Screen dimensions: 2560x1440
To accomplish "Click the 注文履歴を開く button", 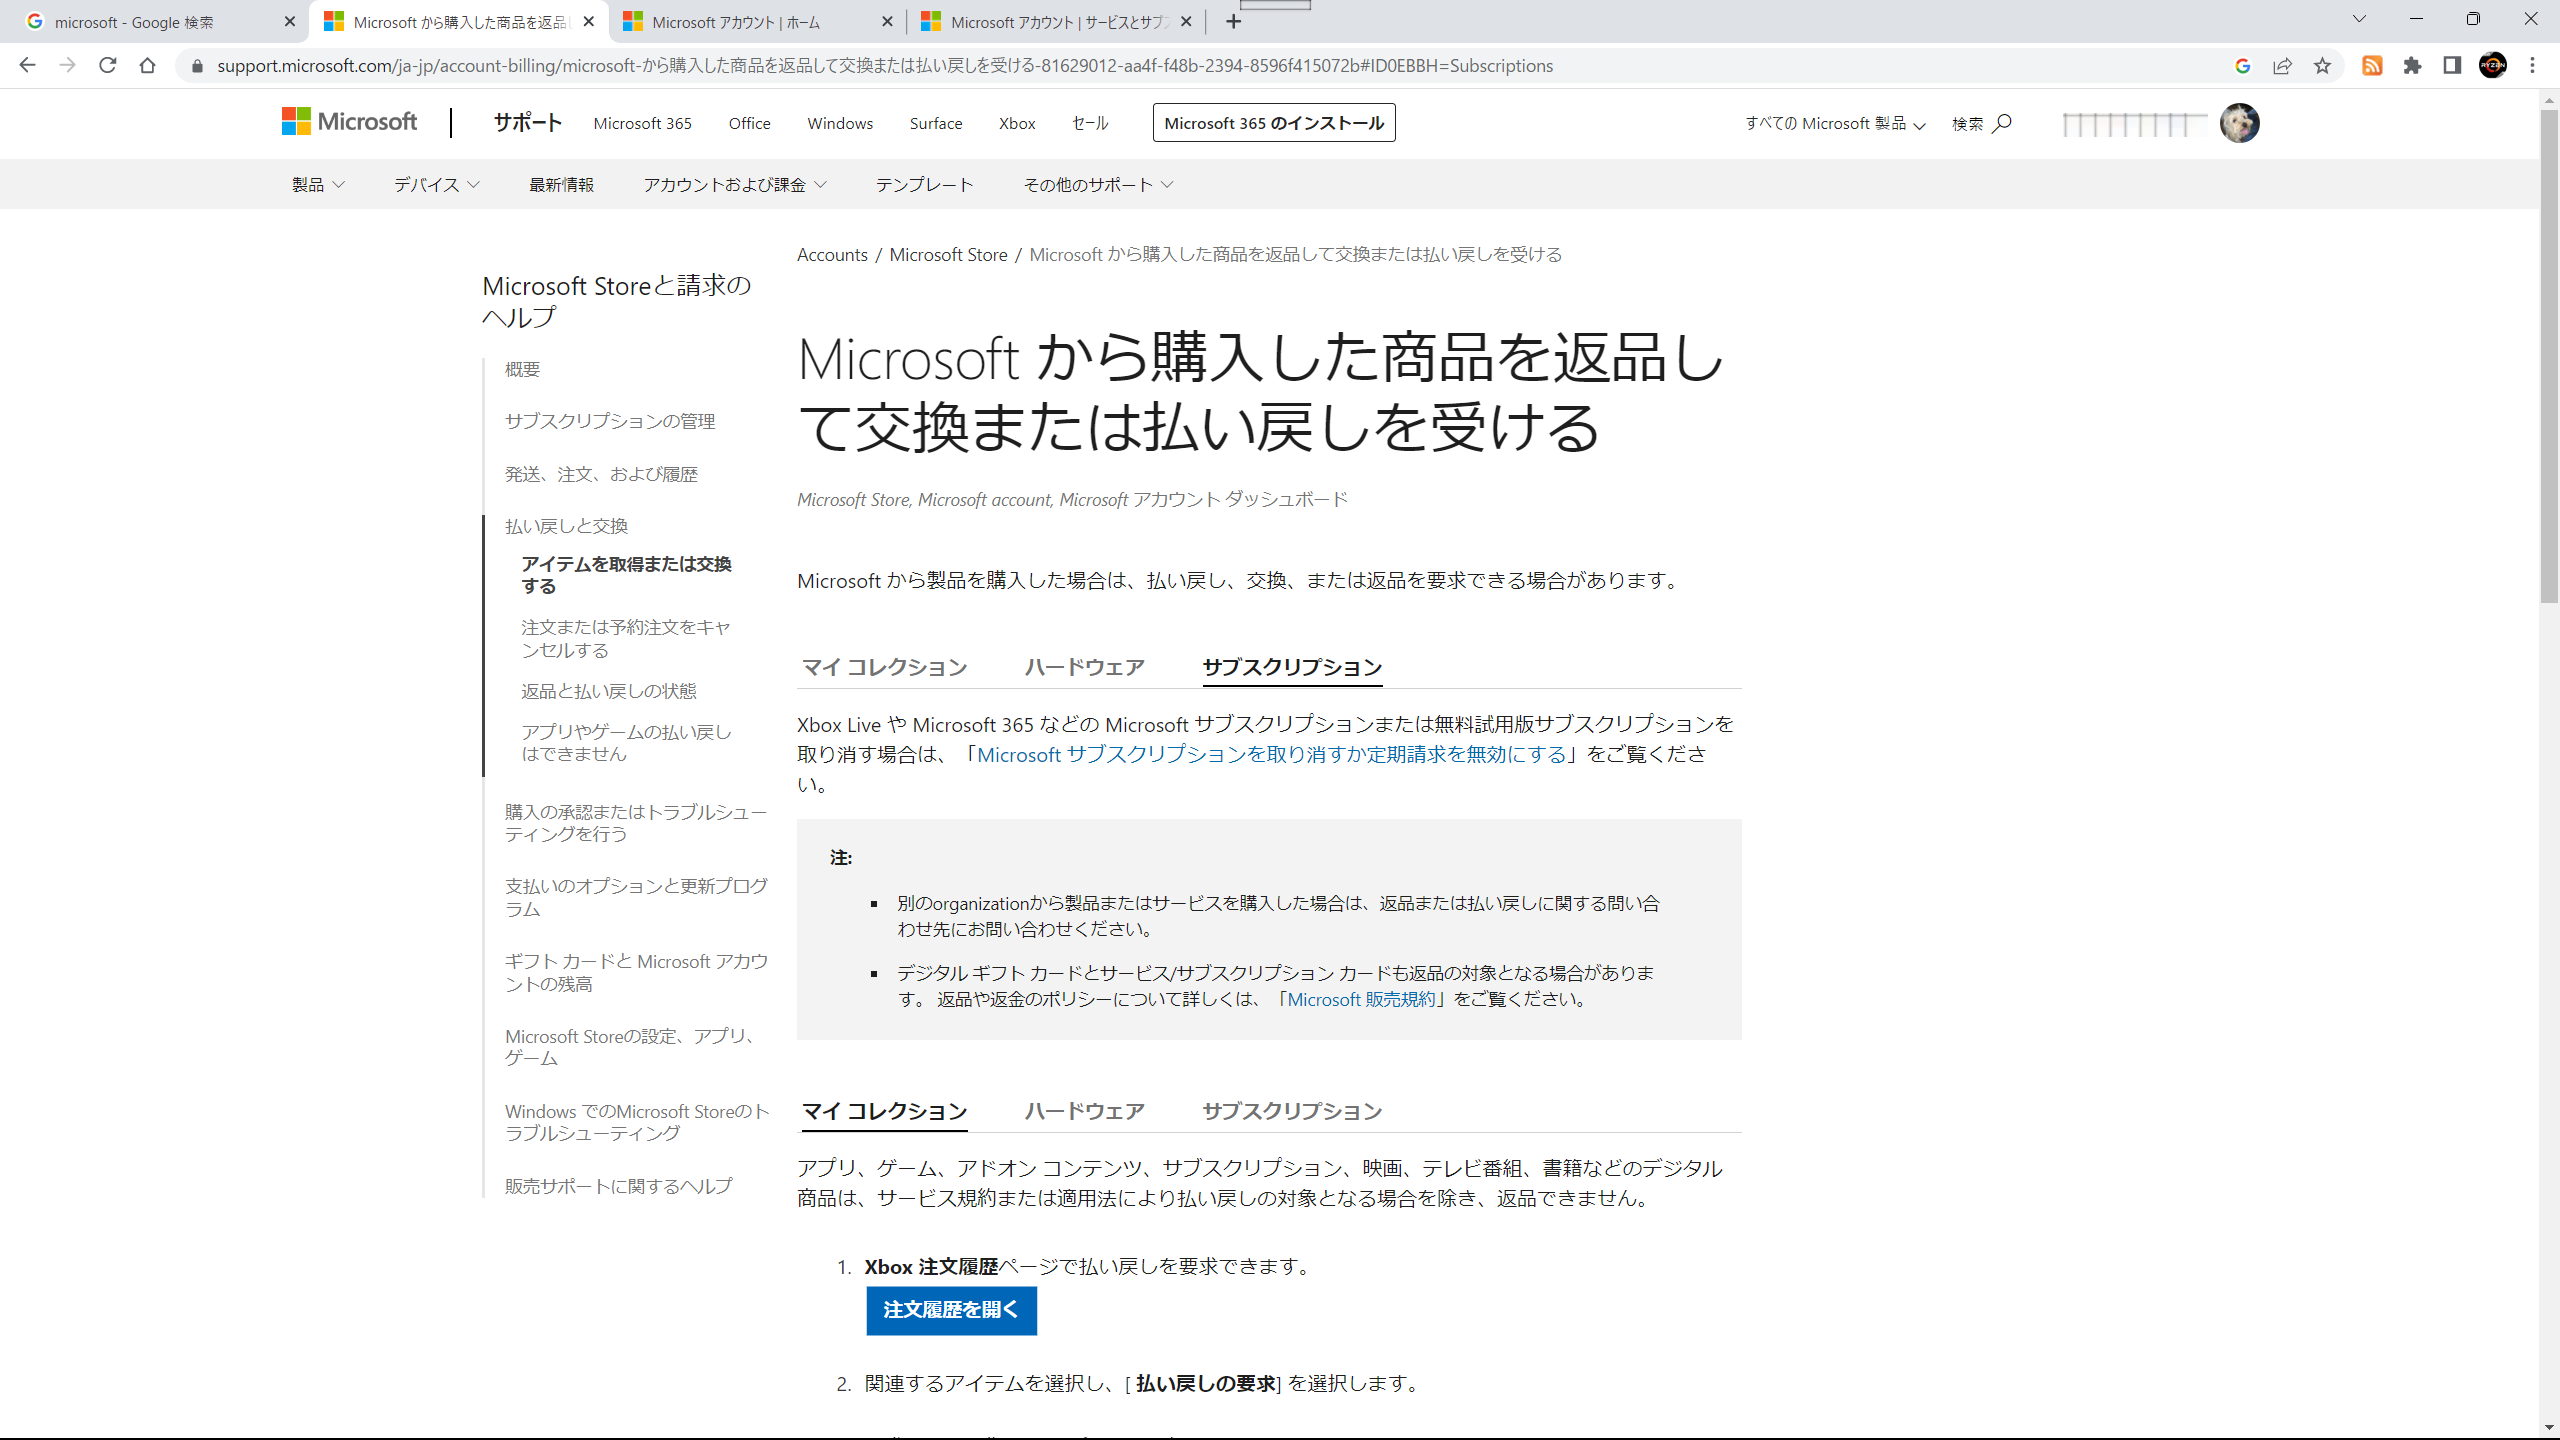I will point(951,1310).
